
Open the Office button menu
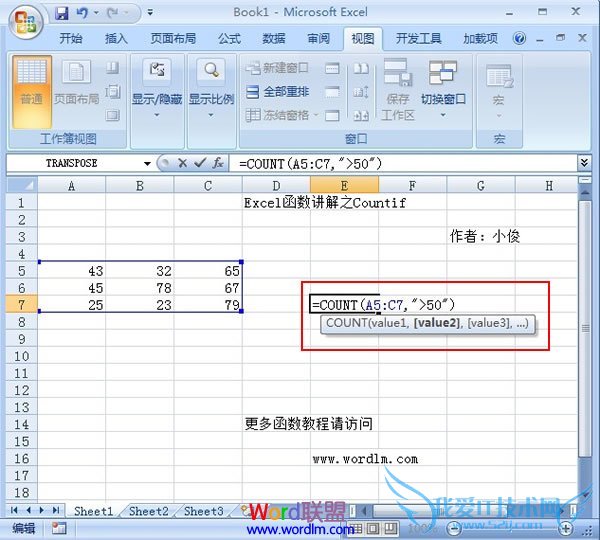26,23
